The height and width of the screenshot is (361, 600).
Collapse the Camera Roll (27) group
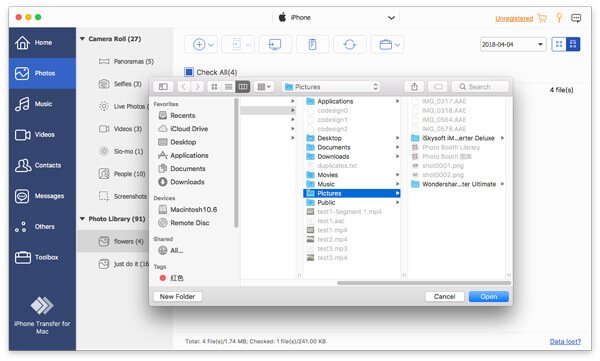(82, 39)
